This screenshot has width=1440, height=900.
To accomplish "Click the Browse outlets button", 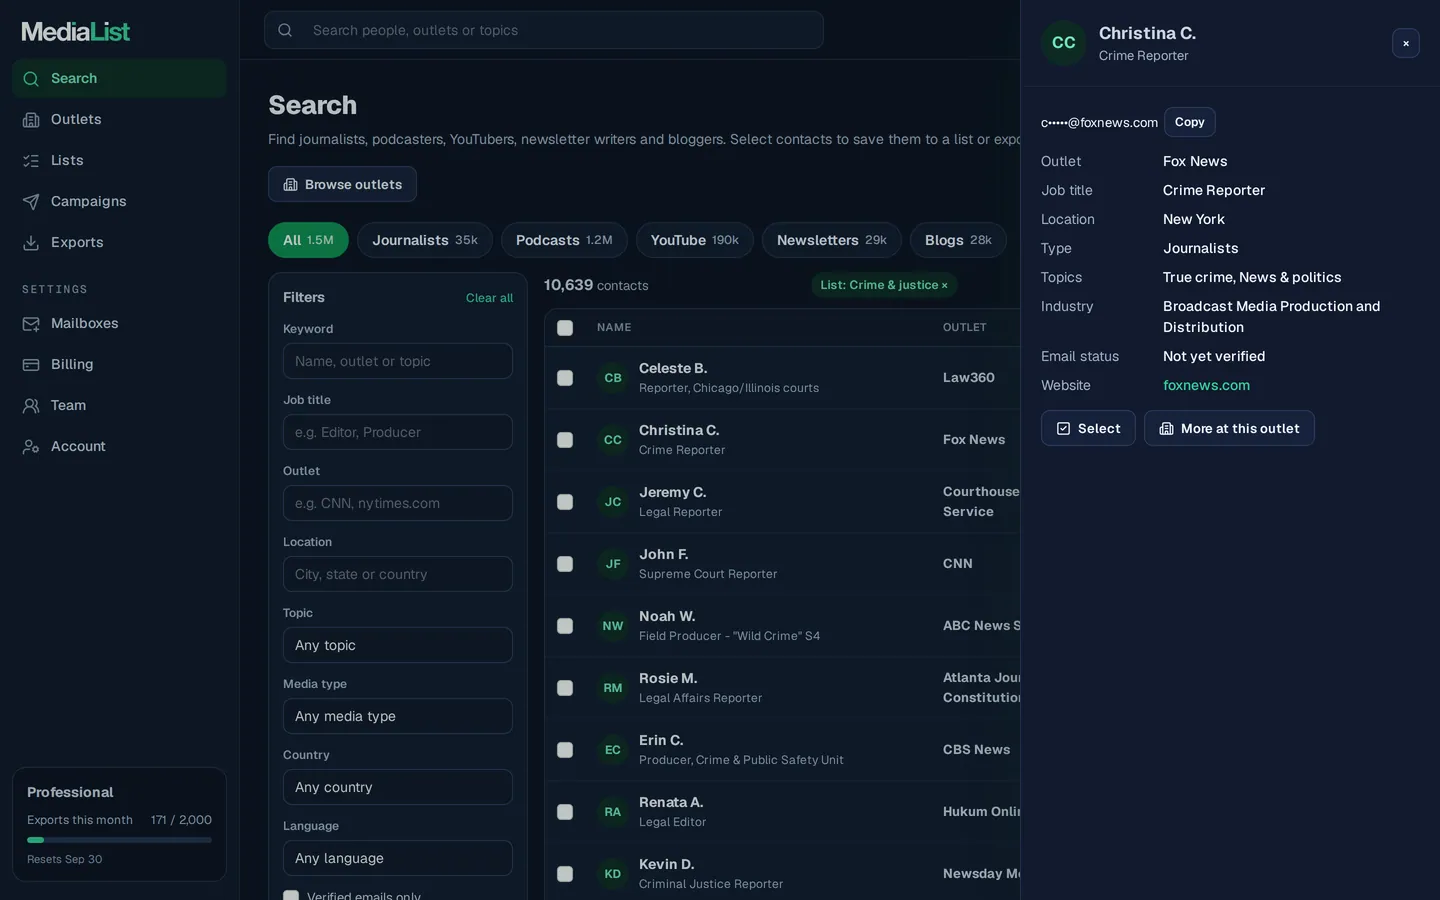I will coord(342,184).
